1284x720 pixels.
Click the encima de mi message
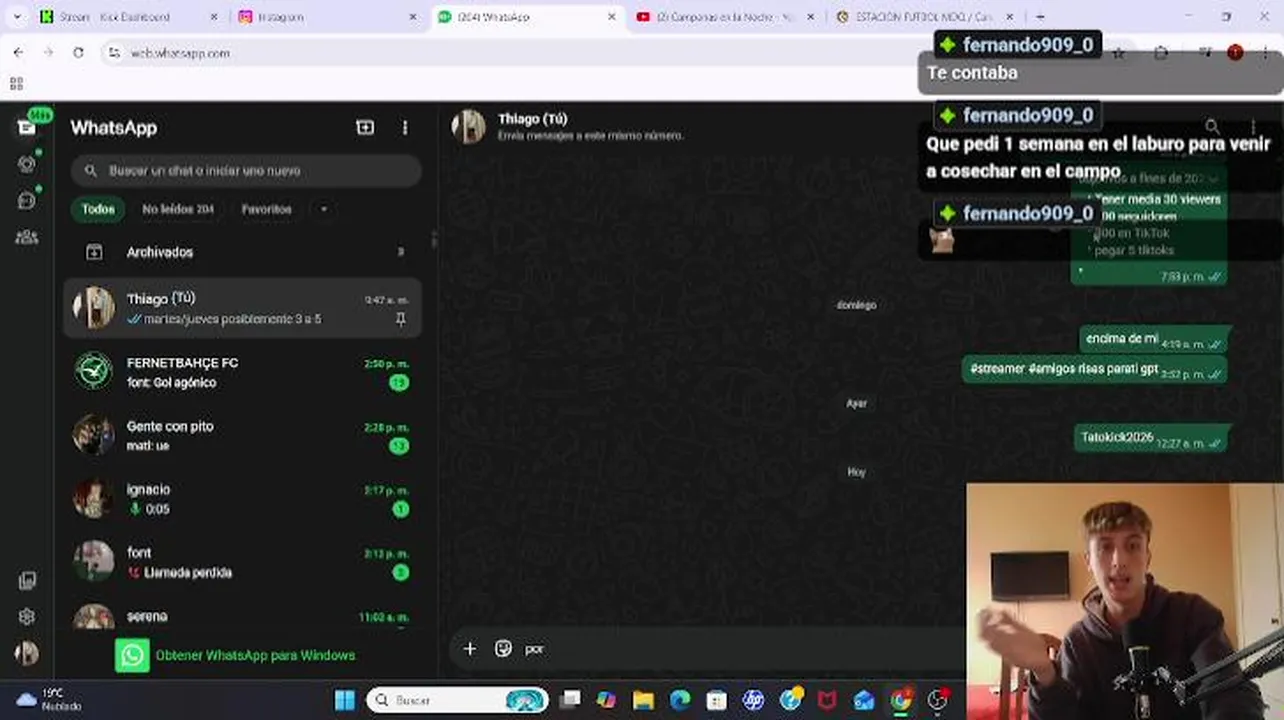1153,339
